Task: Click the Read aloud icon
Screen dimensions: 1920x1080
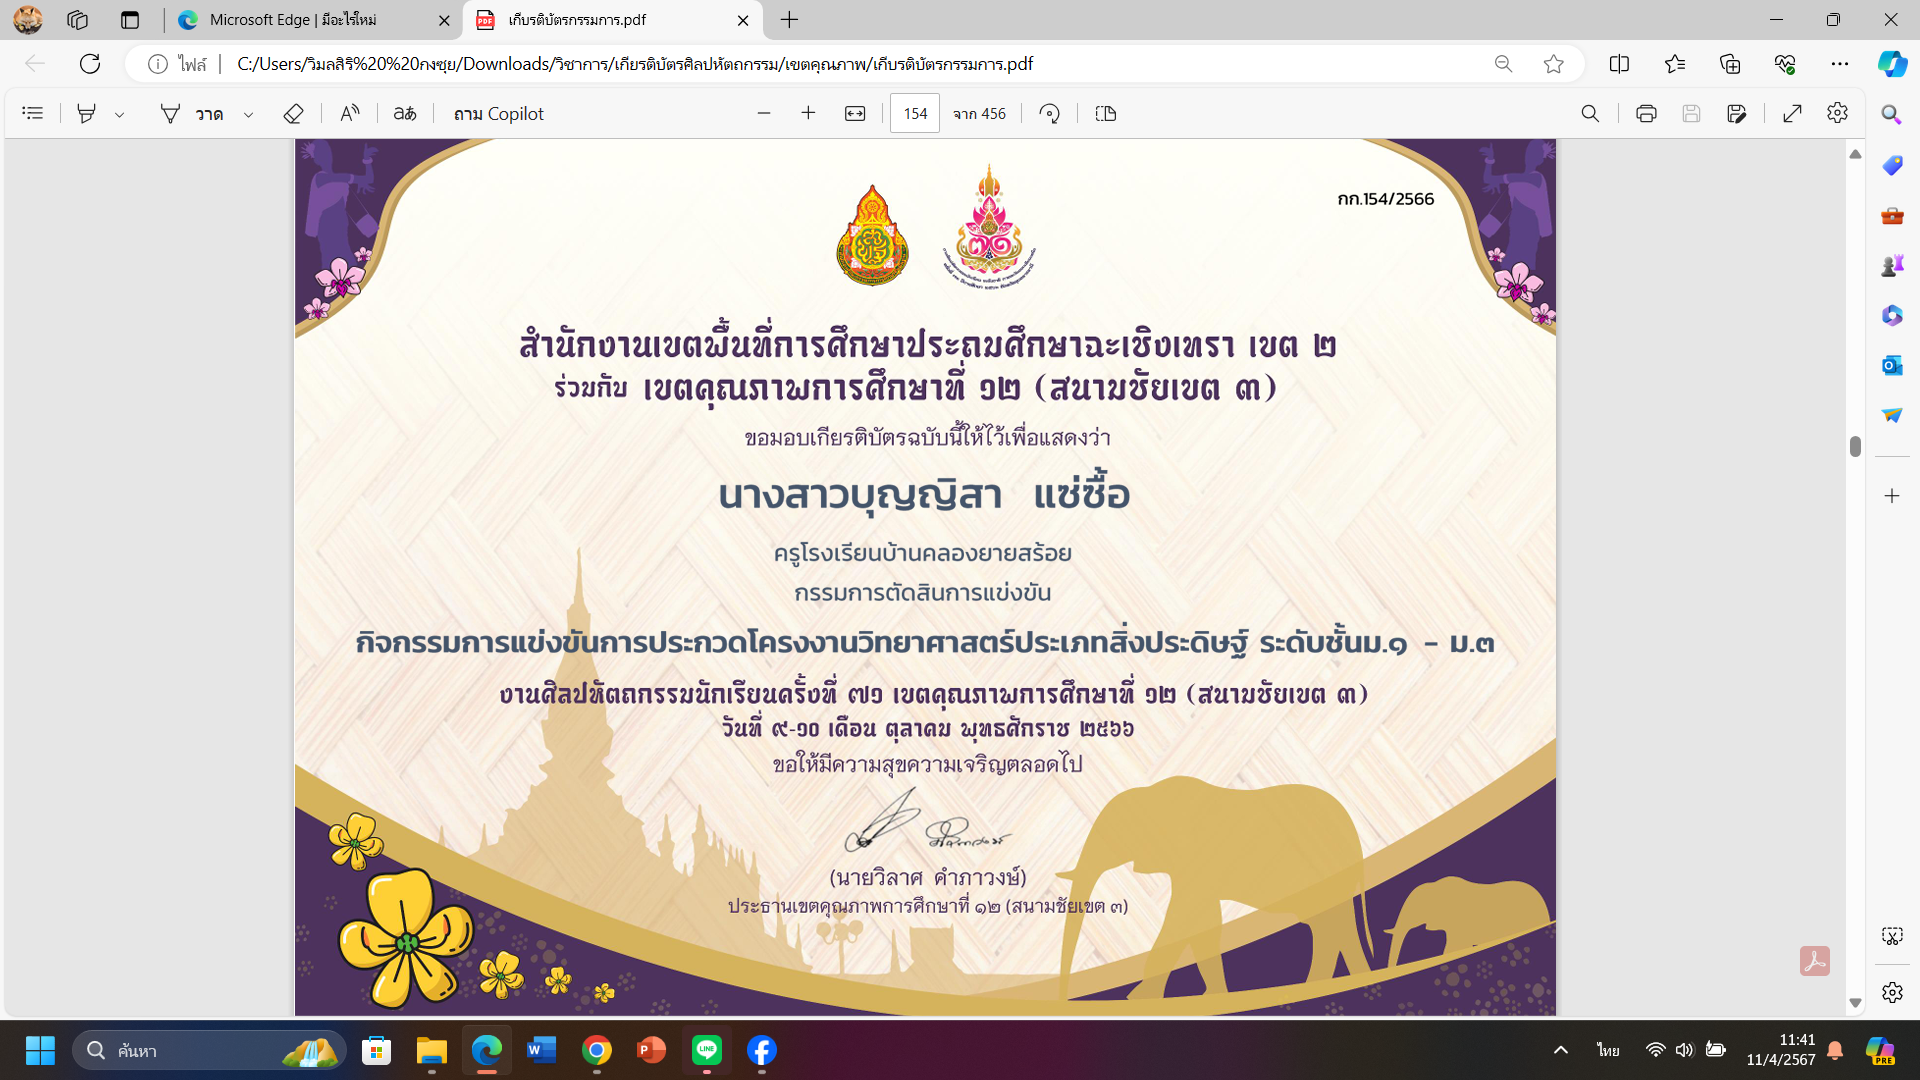Action: click(349, 114)
